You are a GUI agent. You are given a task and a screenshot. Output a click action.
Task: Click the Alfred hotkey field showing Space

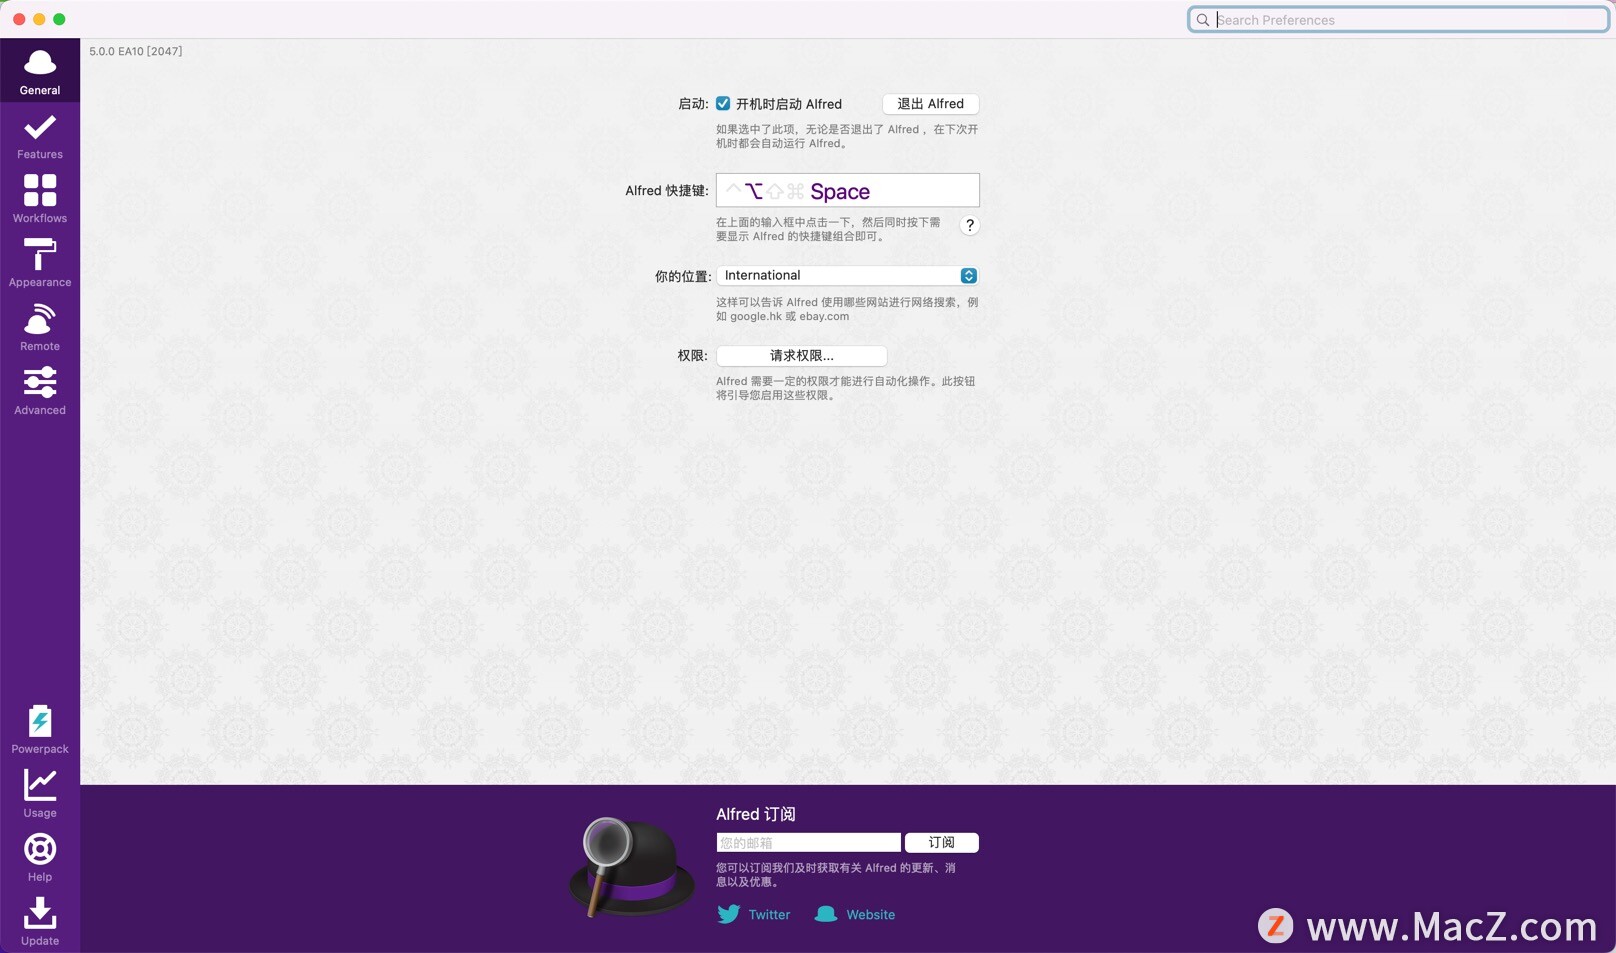[x=848, y=190]
